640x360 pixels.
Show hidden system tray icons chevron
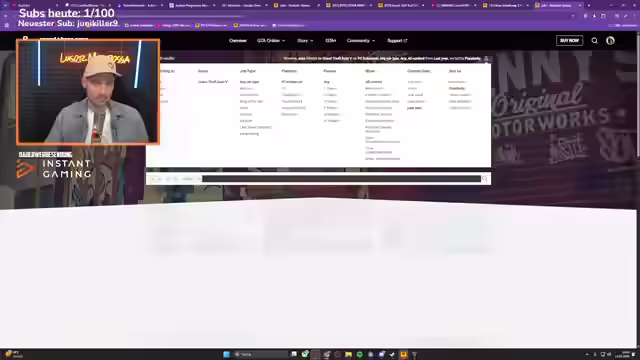coord(587,354)
